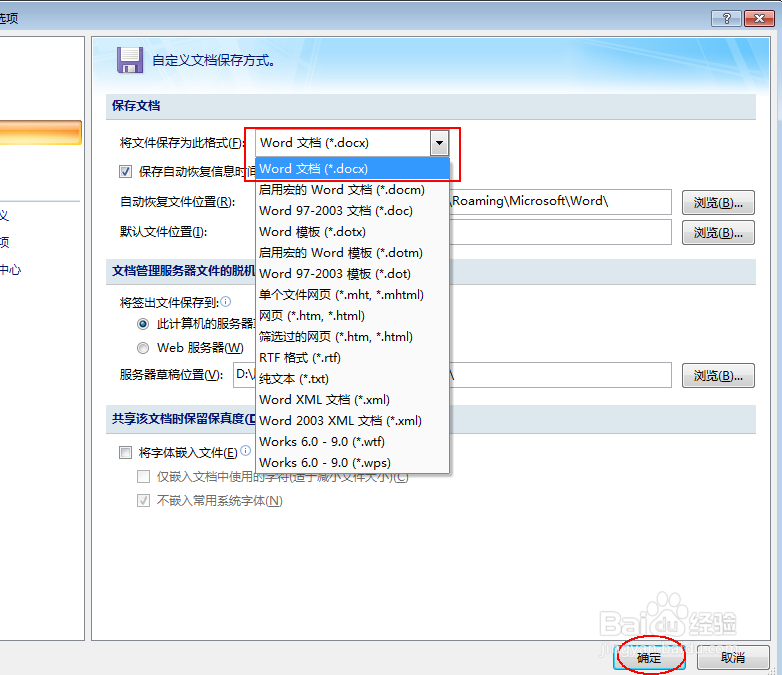The image size is (782, 675).
Task: Toggle 仅嵌入文档中使用的字符 checkbox
Action: click(x=143, y=476)
